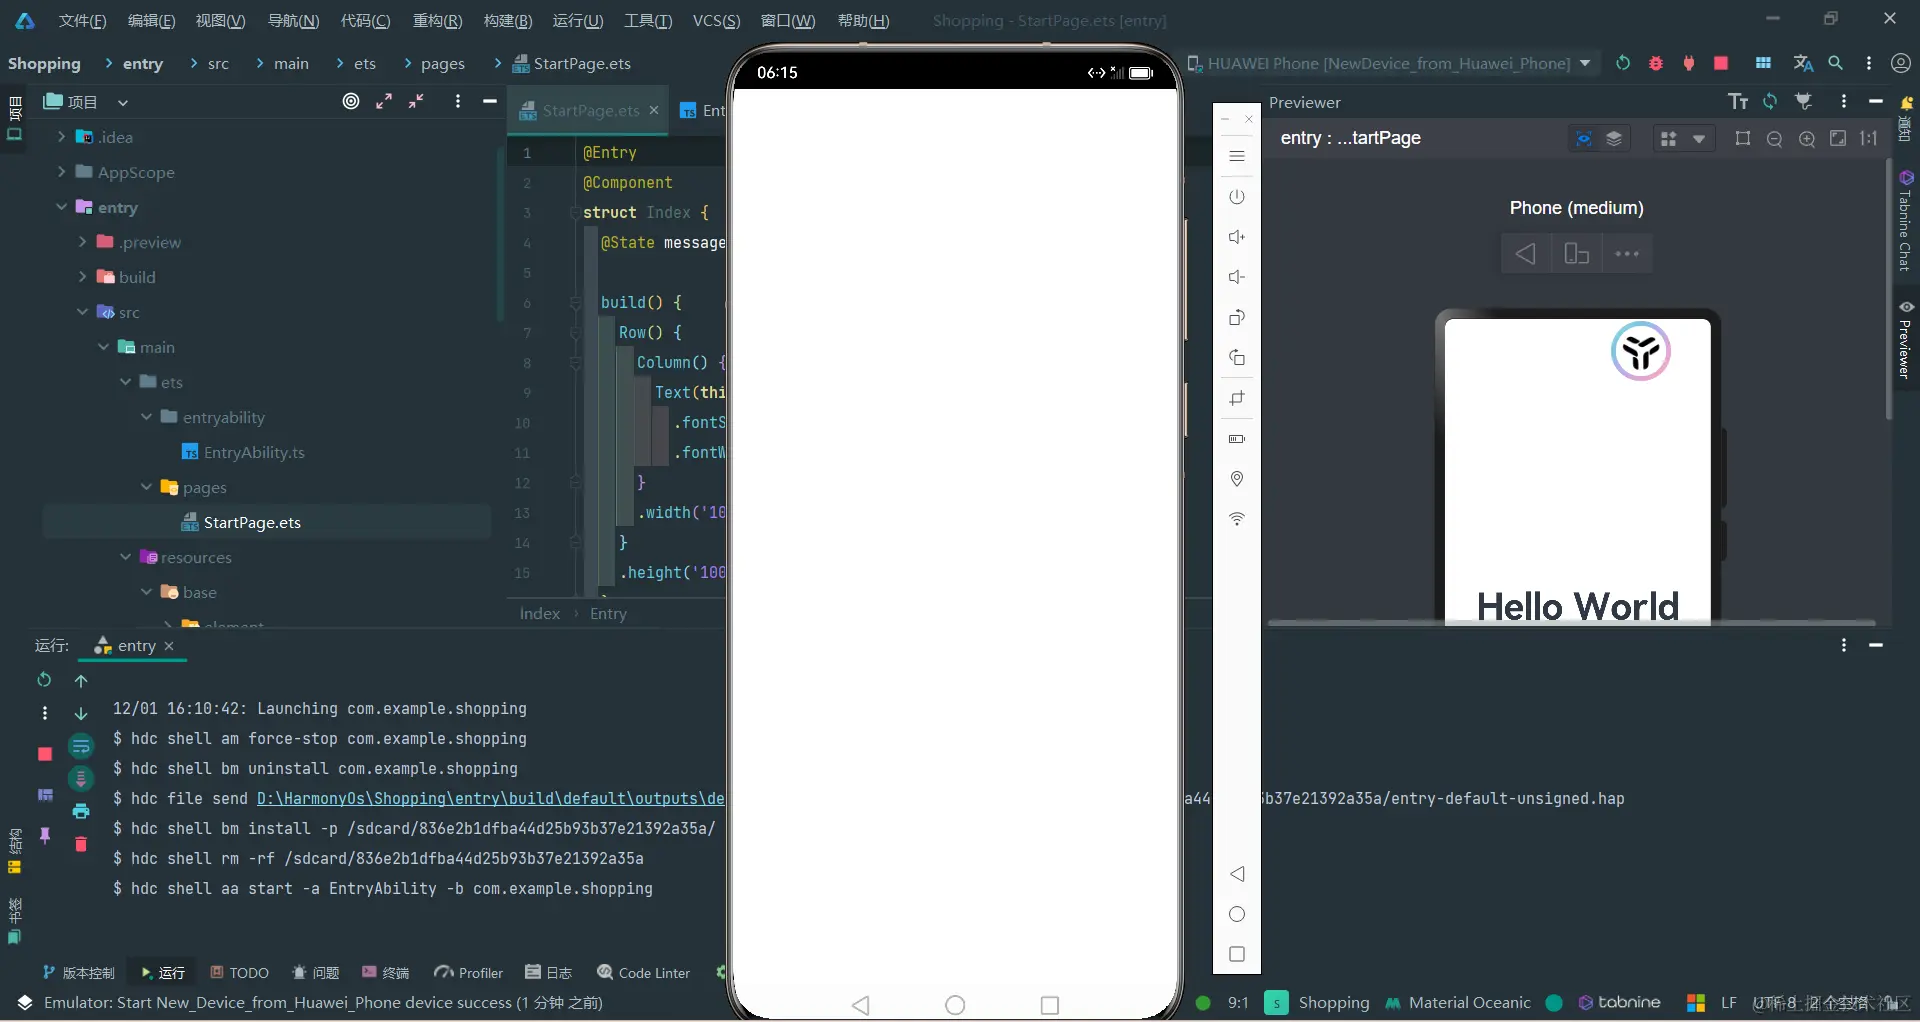The width and height of the screenshot is (1920, 1022).
Task: Click locate file target icon in project panel
Action: [x=351, y=101]
